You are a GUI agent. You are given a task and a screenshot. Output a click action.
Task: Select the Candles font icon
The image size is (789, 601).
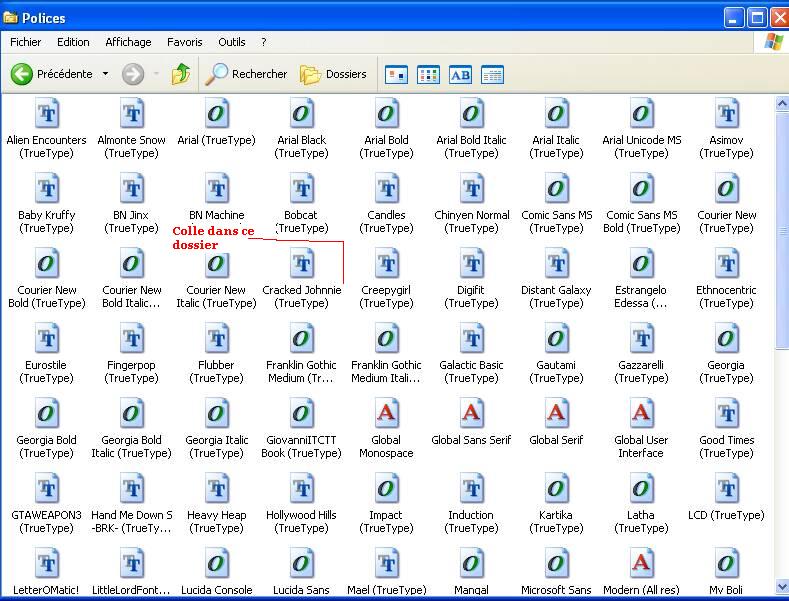pyautogui.click(x=387, y=188)
